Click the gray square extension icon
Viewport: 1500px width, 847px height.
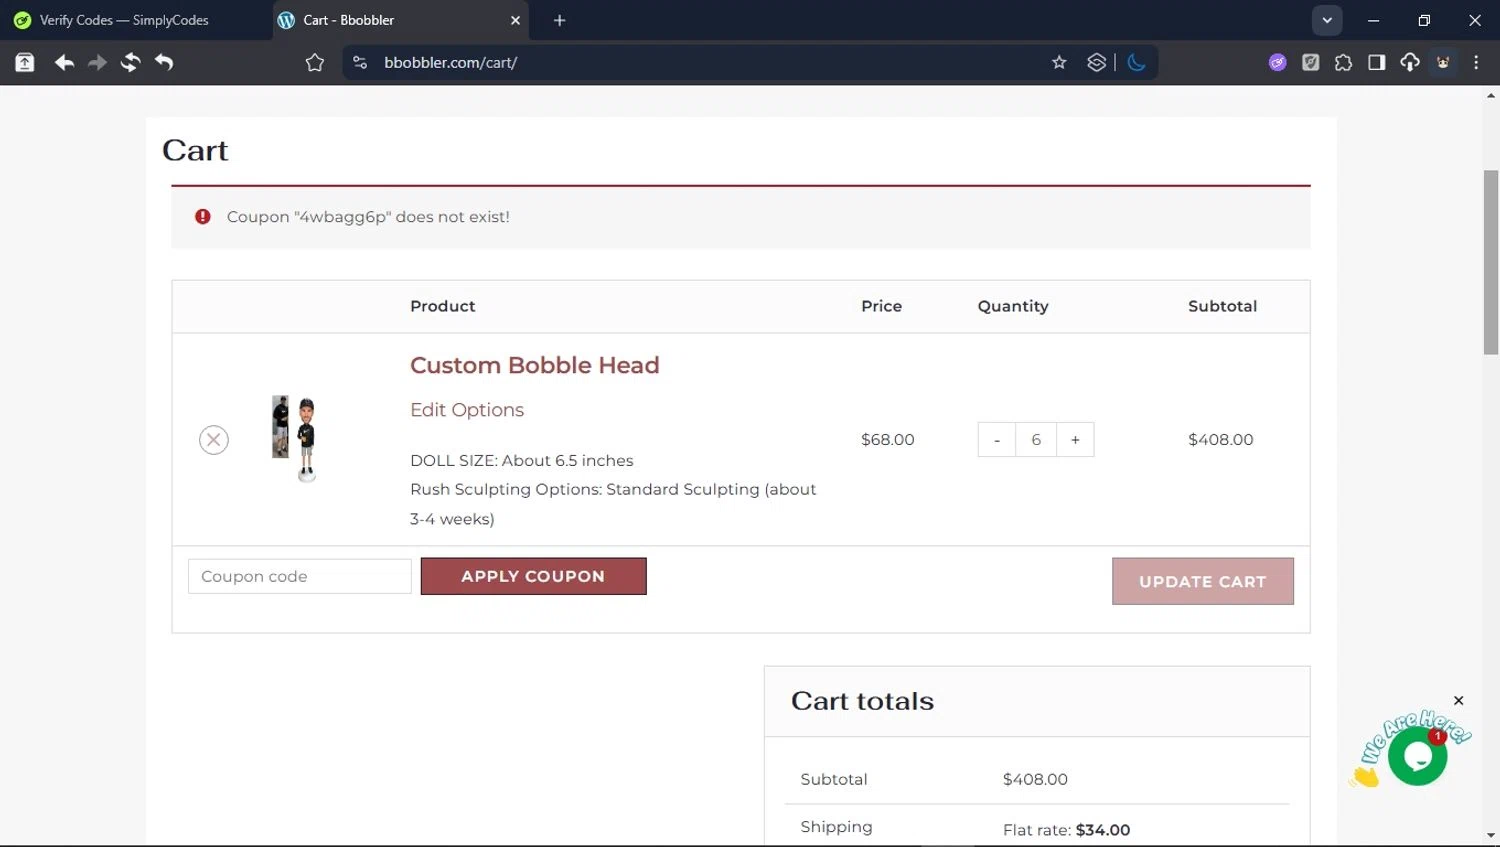[1310, 62]
